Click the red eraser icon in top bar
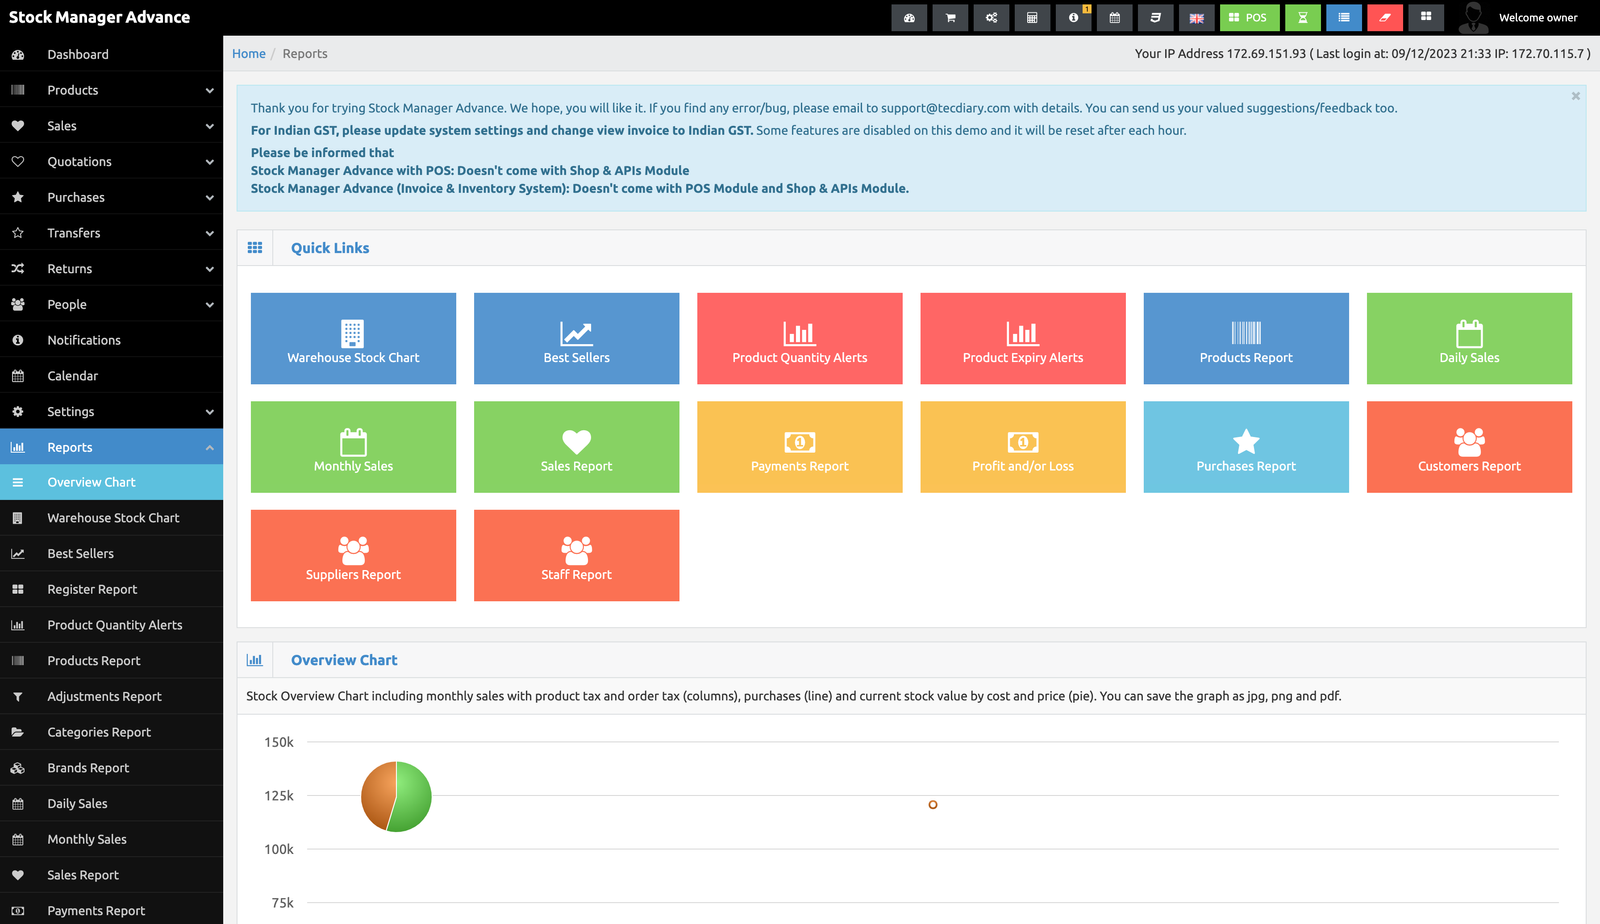The height and width of the screenshot is (924, 1600). [x=1384, y=17]
